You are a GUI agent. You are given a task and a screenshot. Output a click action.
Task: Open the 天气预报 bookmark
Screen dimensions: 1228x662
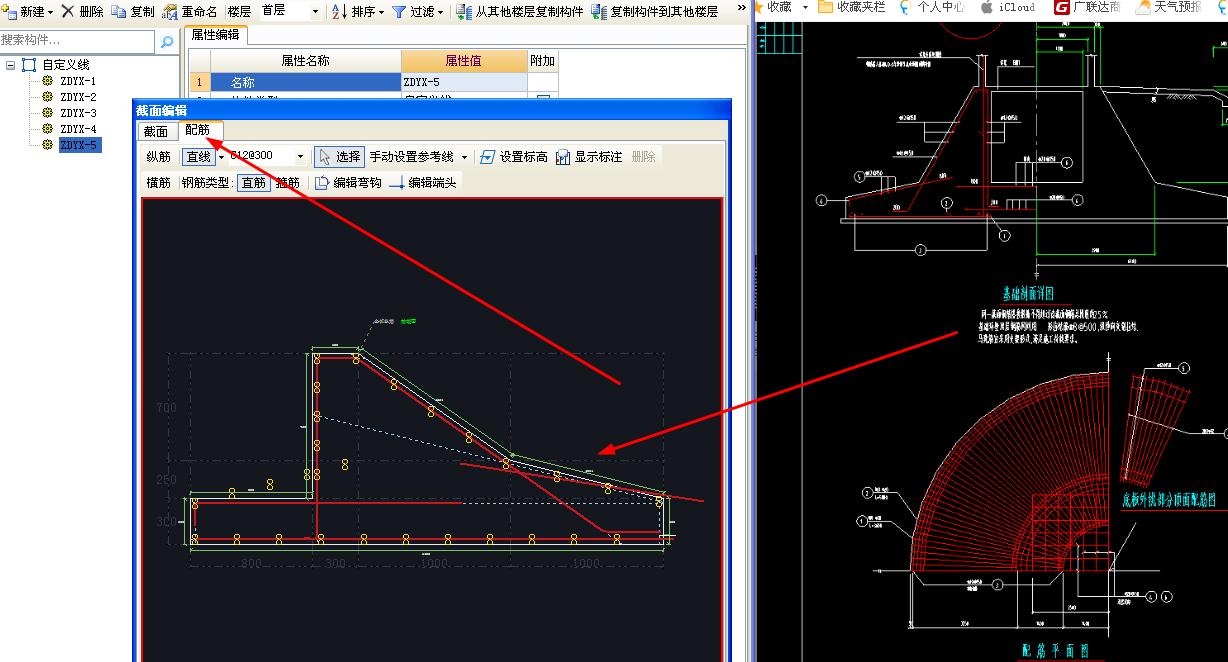click(x=1167, y=7)
